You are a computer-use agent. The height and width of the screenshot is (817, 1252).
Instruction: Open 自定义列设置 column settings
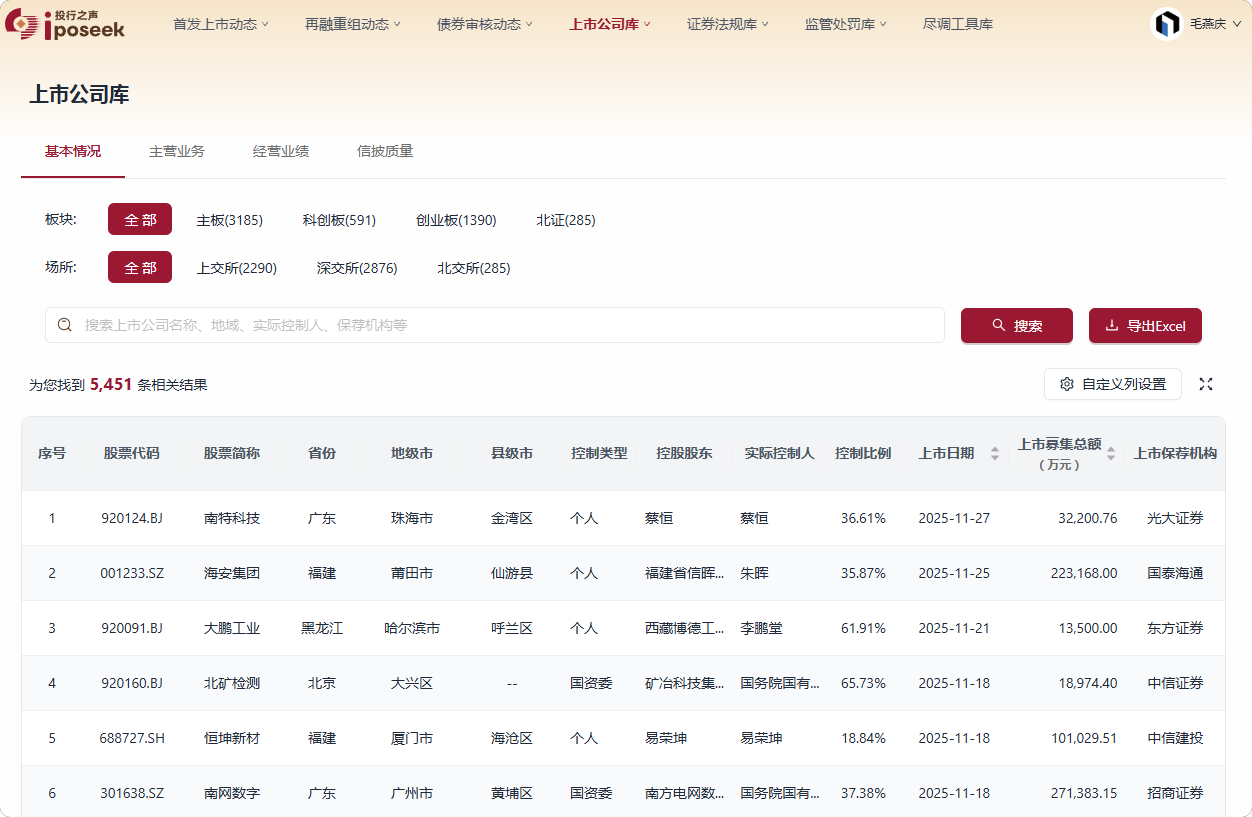[1113, 384]
